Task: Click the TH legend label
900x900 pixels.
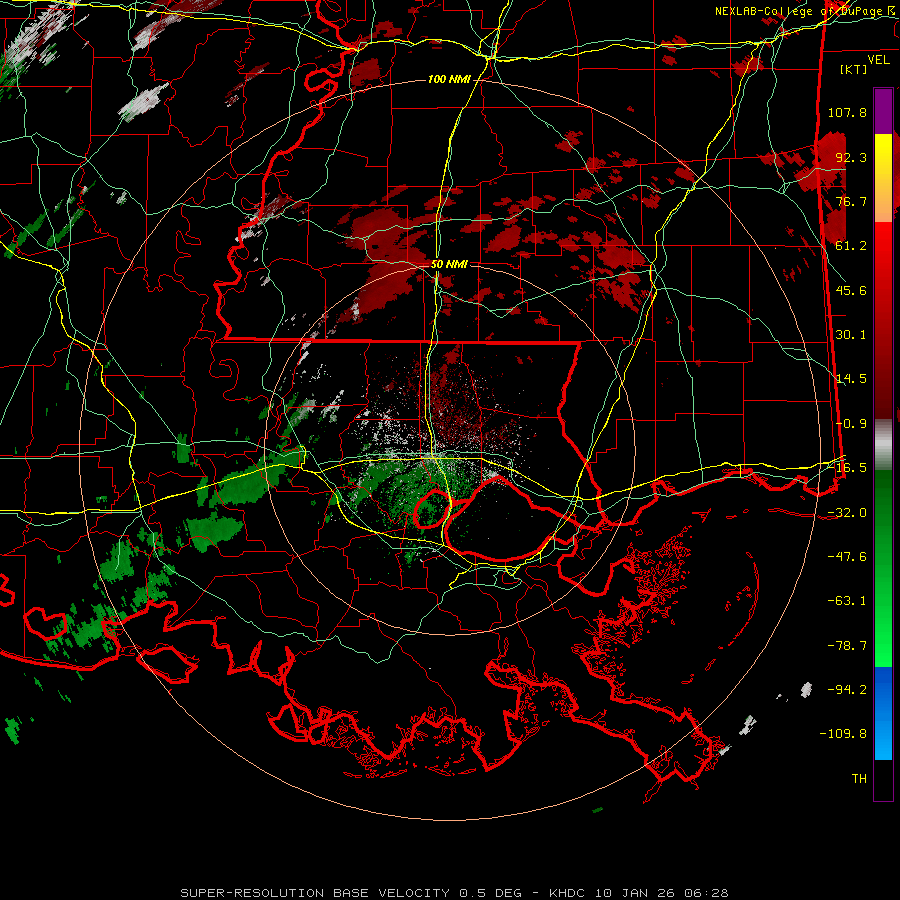Action: tap(859, 779)
